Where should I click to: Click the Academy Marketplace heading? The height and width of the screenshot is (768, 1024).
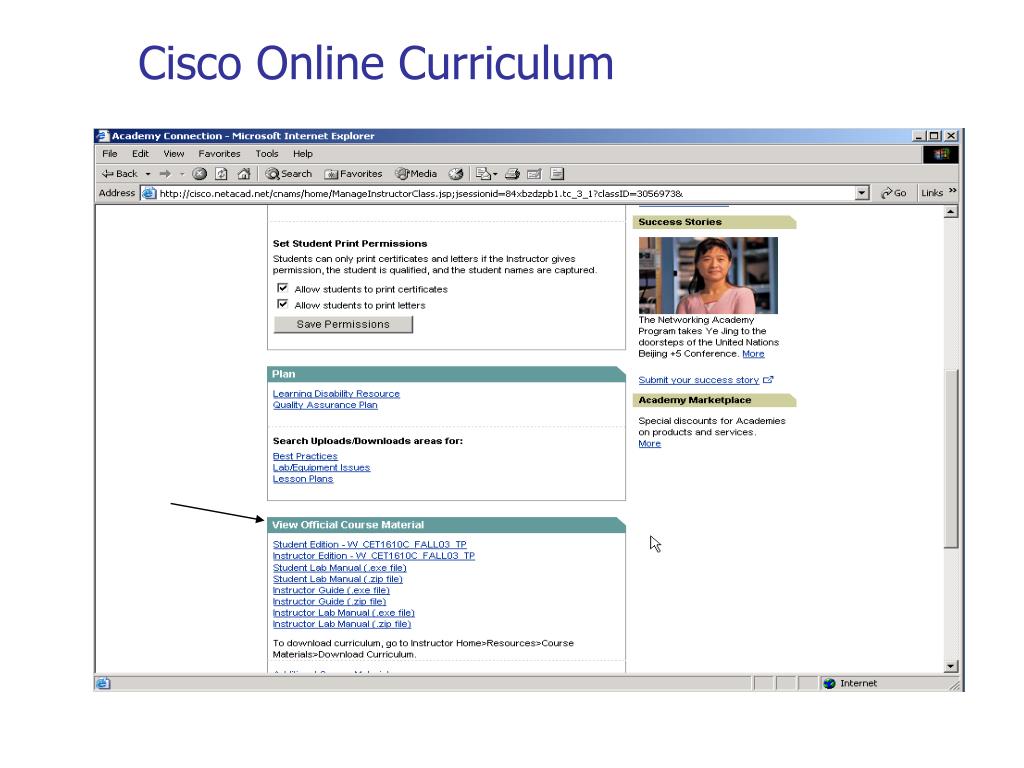(x=714, y=400)
